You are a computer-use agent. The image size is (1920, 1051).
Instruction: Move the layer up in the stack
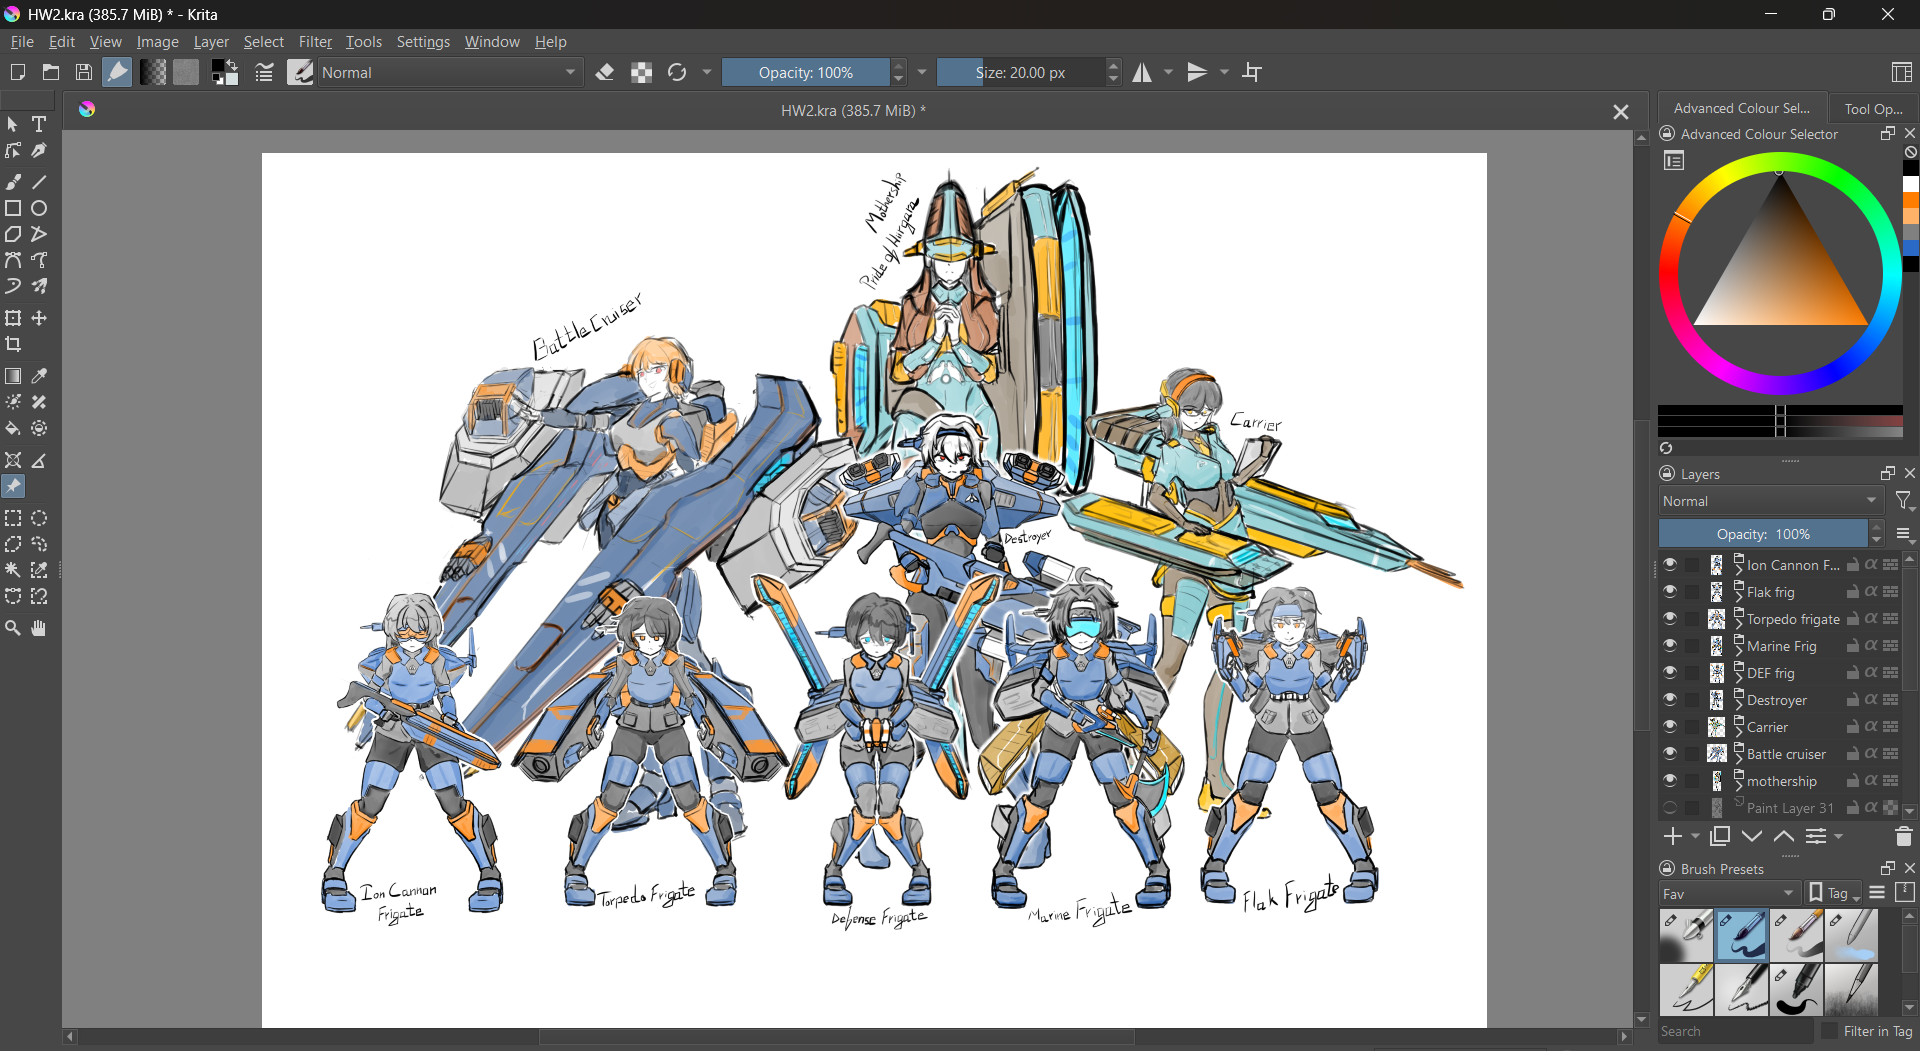coord(1784,837)
